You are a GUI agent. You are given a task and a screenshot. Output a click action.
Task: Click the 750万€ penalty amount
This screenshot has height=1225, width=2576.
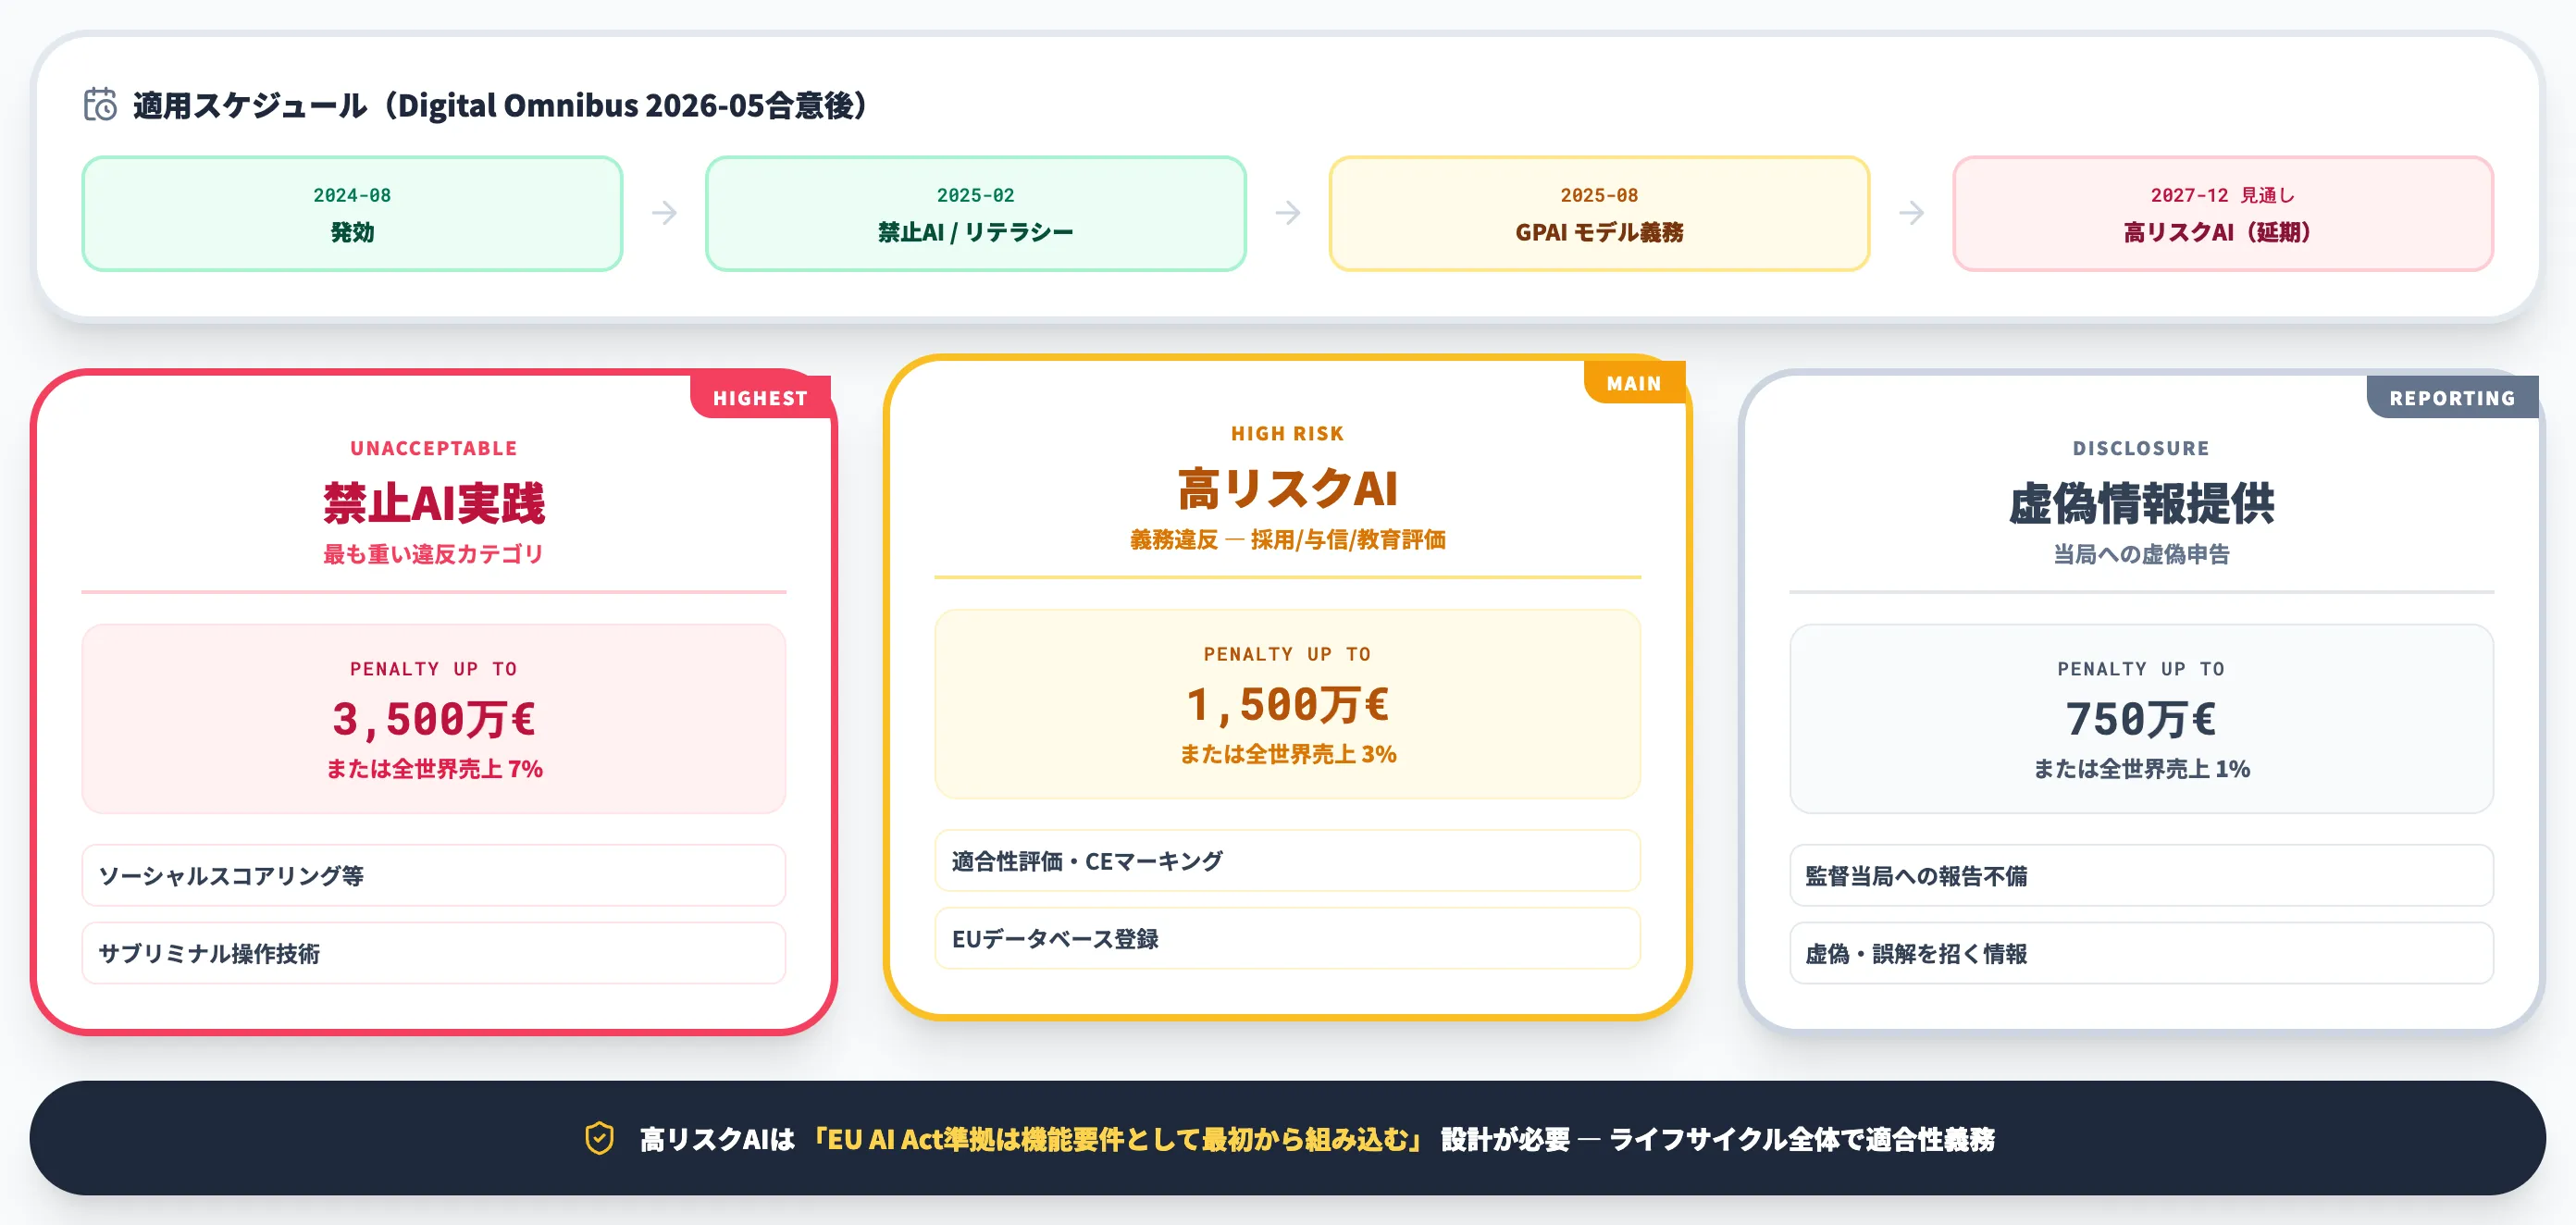click(2141, 719)
